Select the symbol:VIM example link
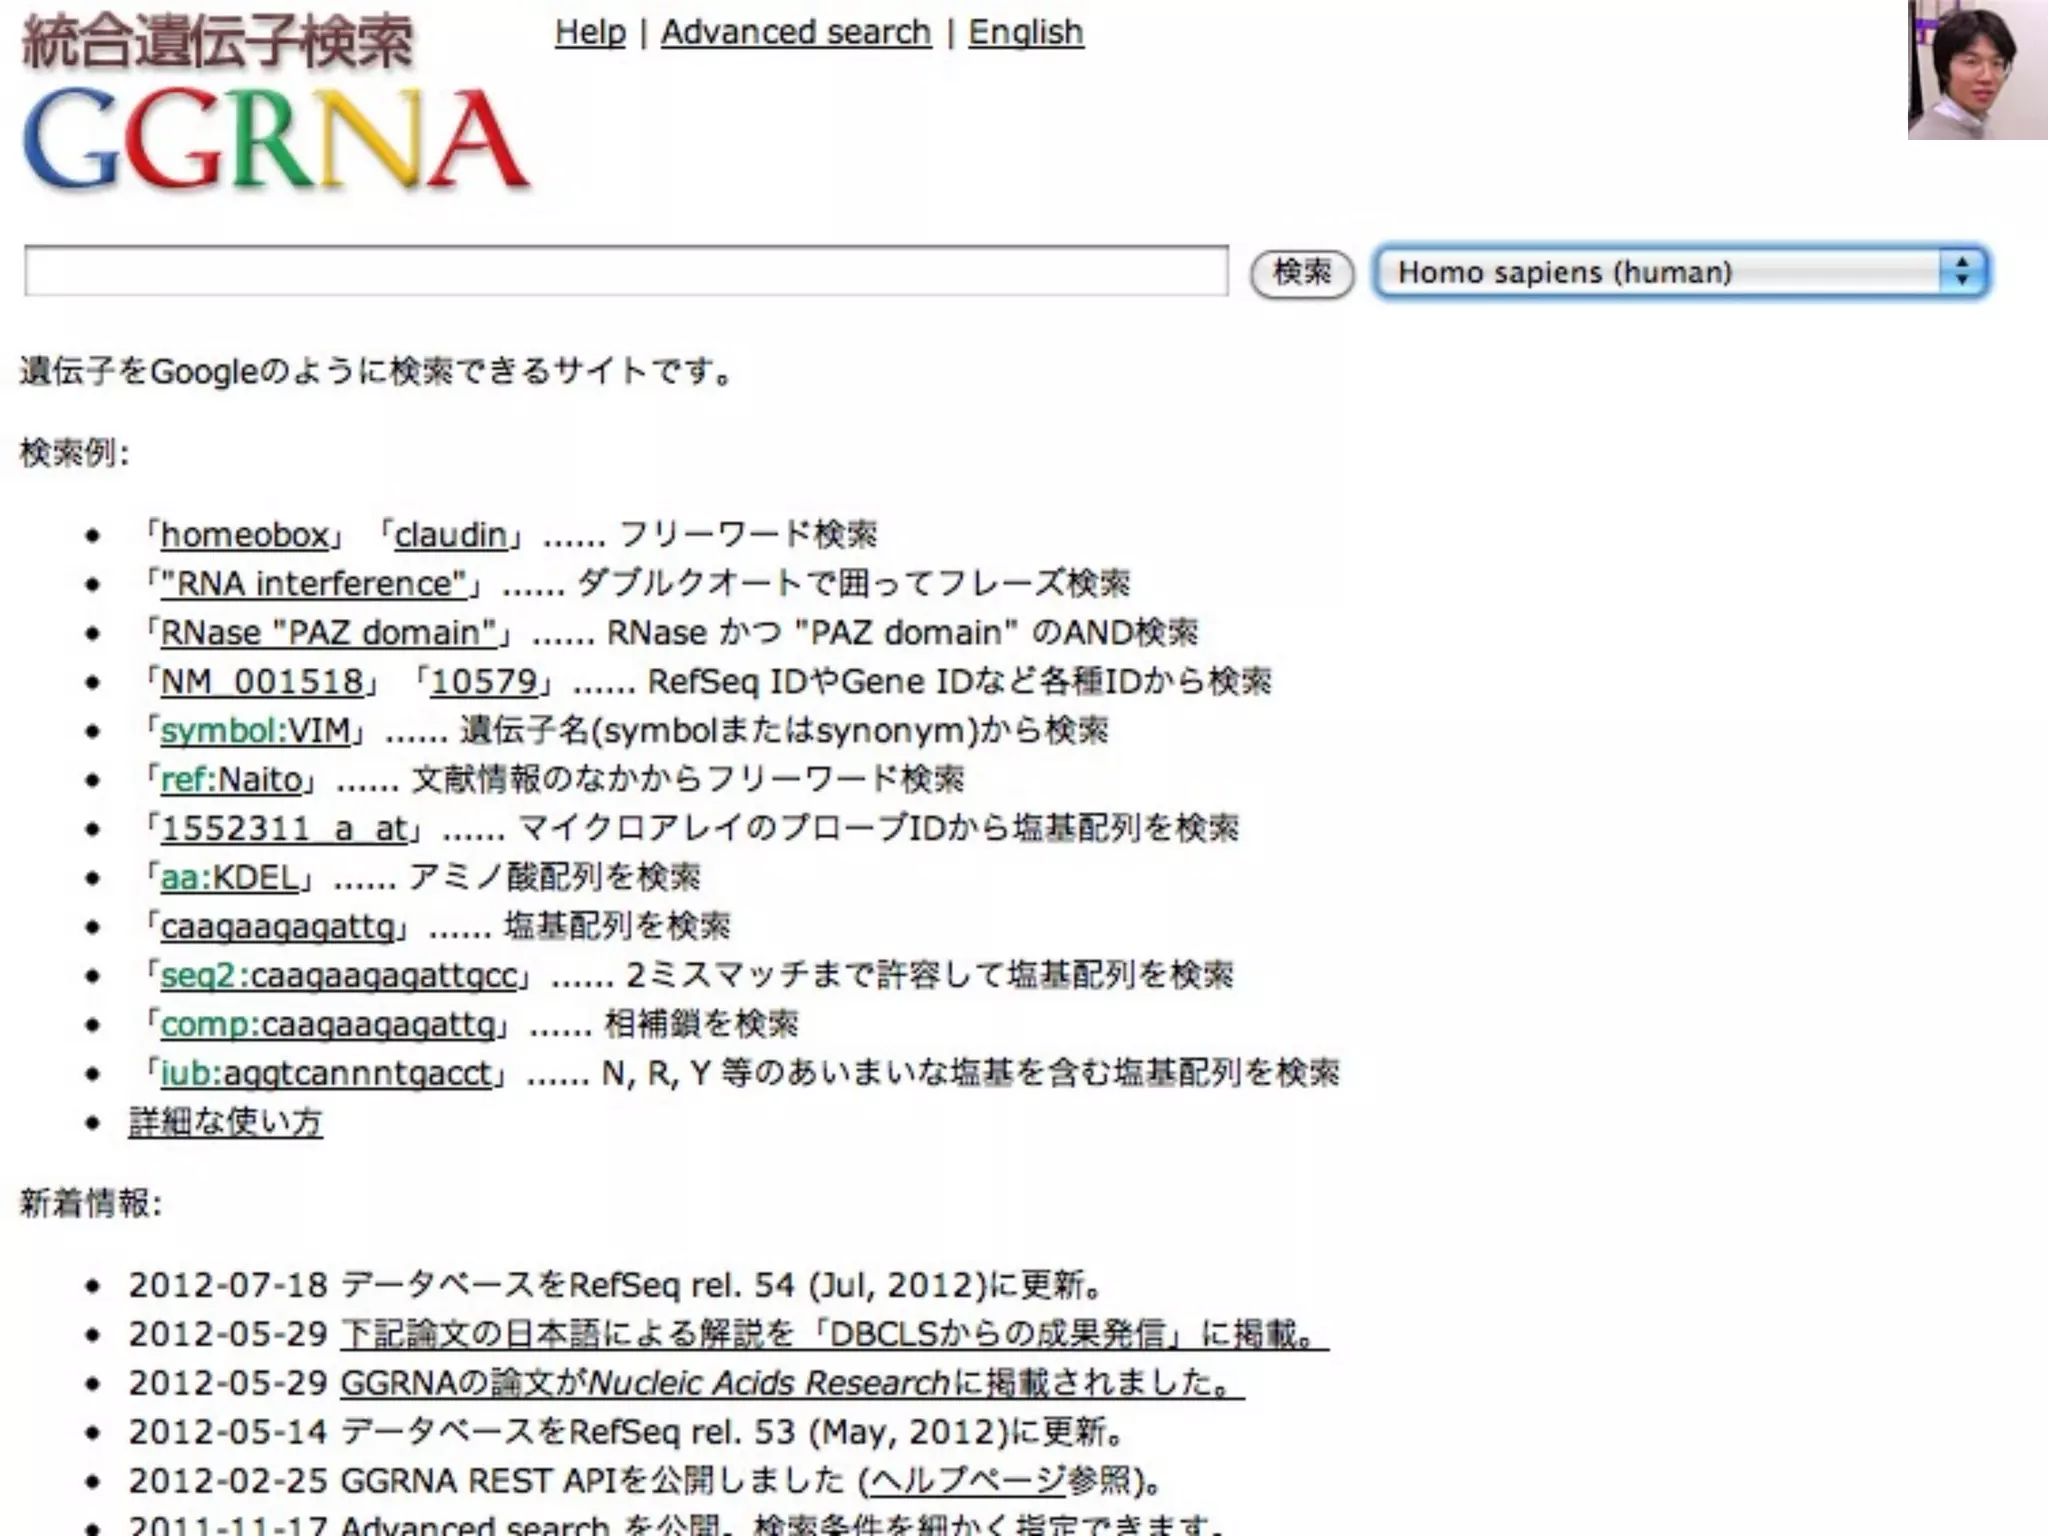This screenshot has width=2048, height=1536. pyautogui.click(x=255, y=731)
